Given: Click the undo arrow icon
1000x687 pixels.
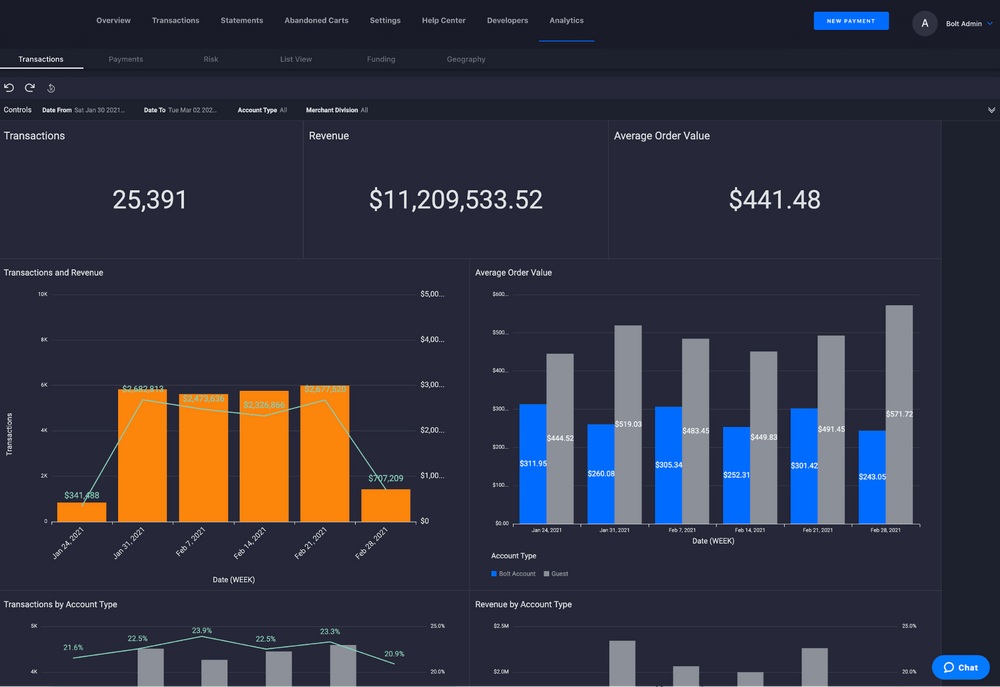Looking at the screenshot, I should click(9, 87).
